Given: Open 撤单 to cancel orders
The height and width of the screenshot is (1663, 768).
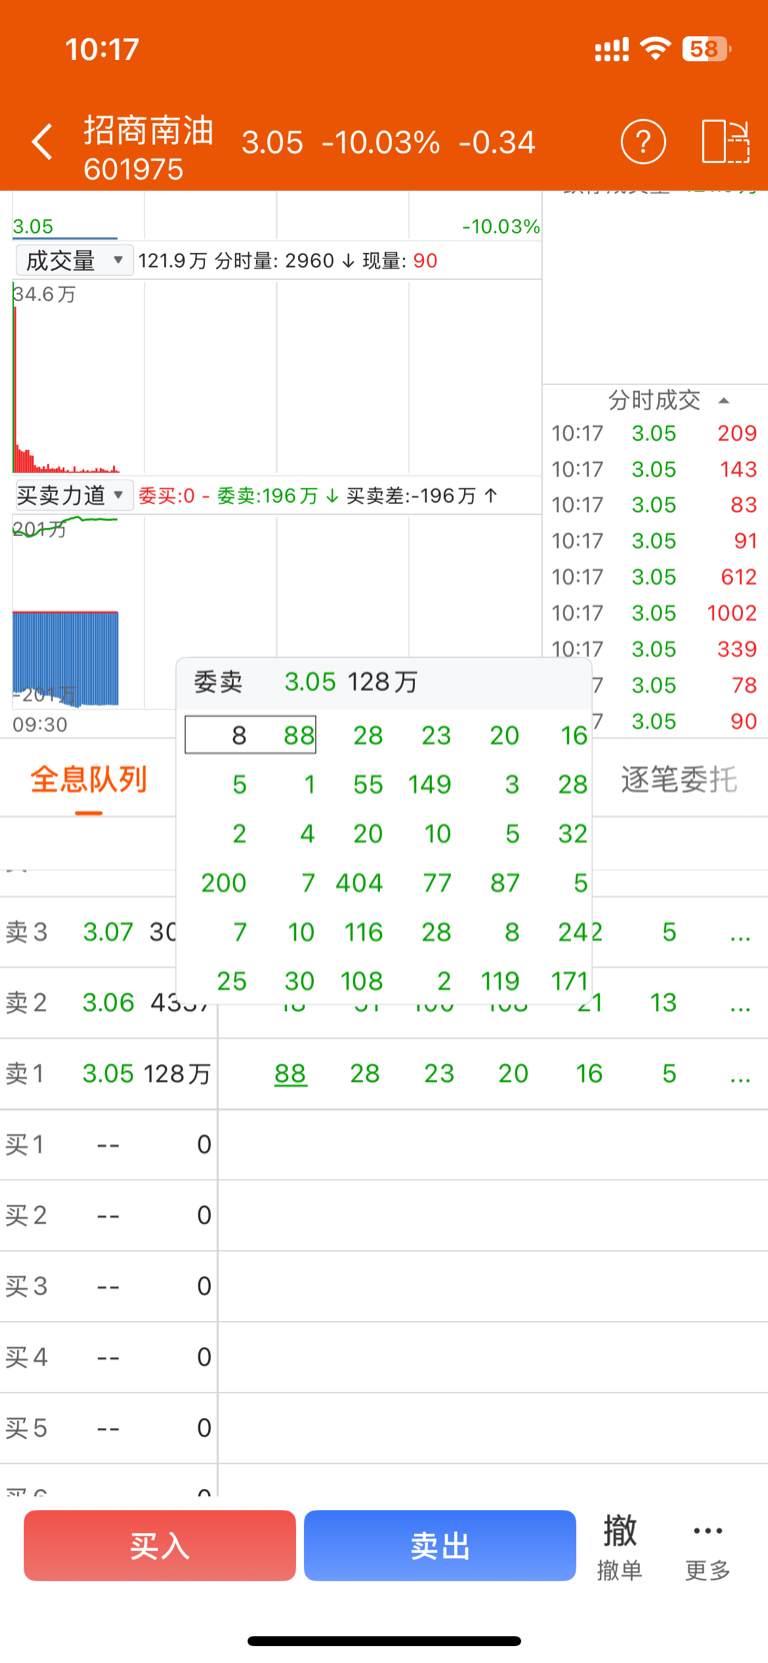Looking at the screenshot, I should (620, 1547).
